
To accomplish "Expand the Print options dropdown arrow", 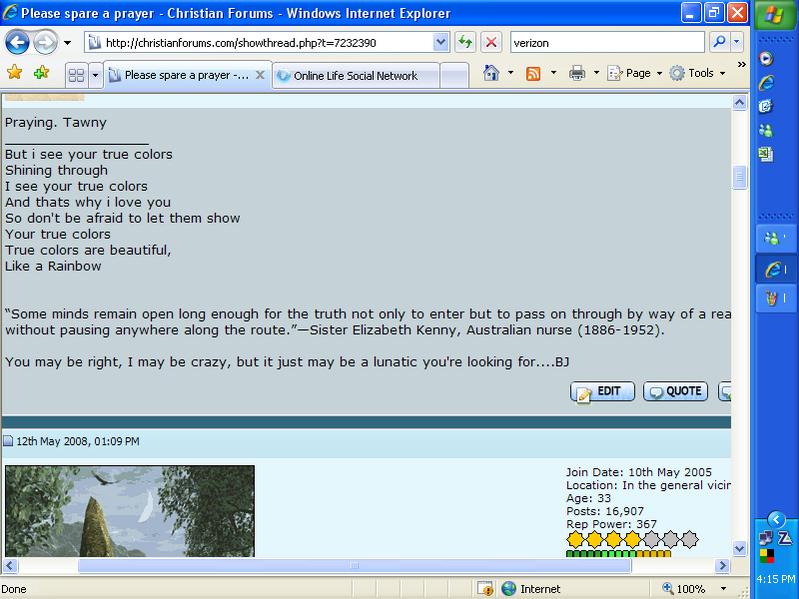I will tap(596, 73).
